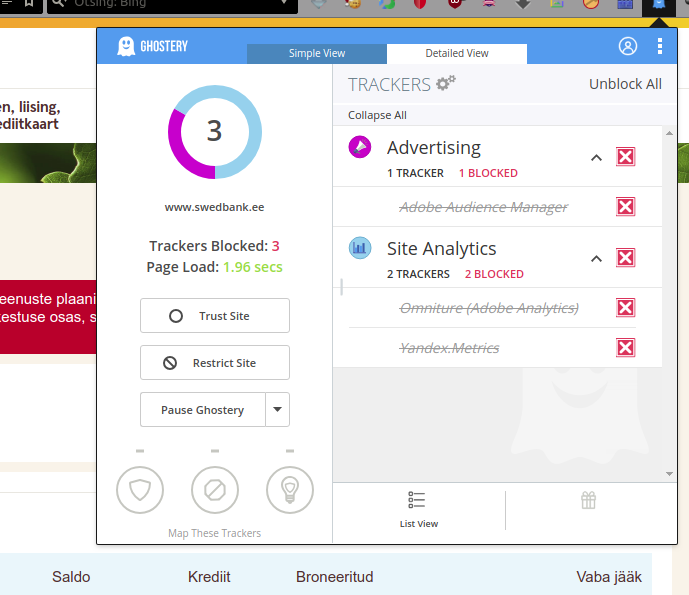Click Yandex.Metrics tracker name
Image resolution: width=689 pixels, height=595 pixels.
click(x=449, y=348)
